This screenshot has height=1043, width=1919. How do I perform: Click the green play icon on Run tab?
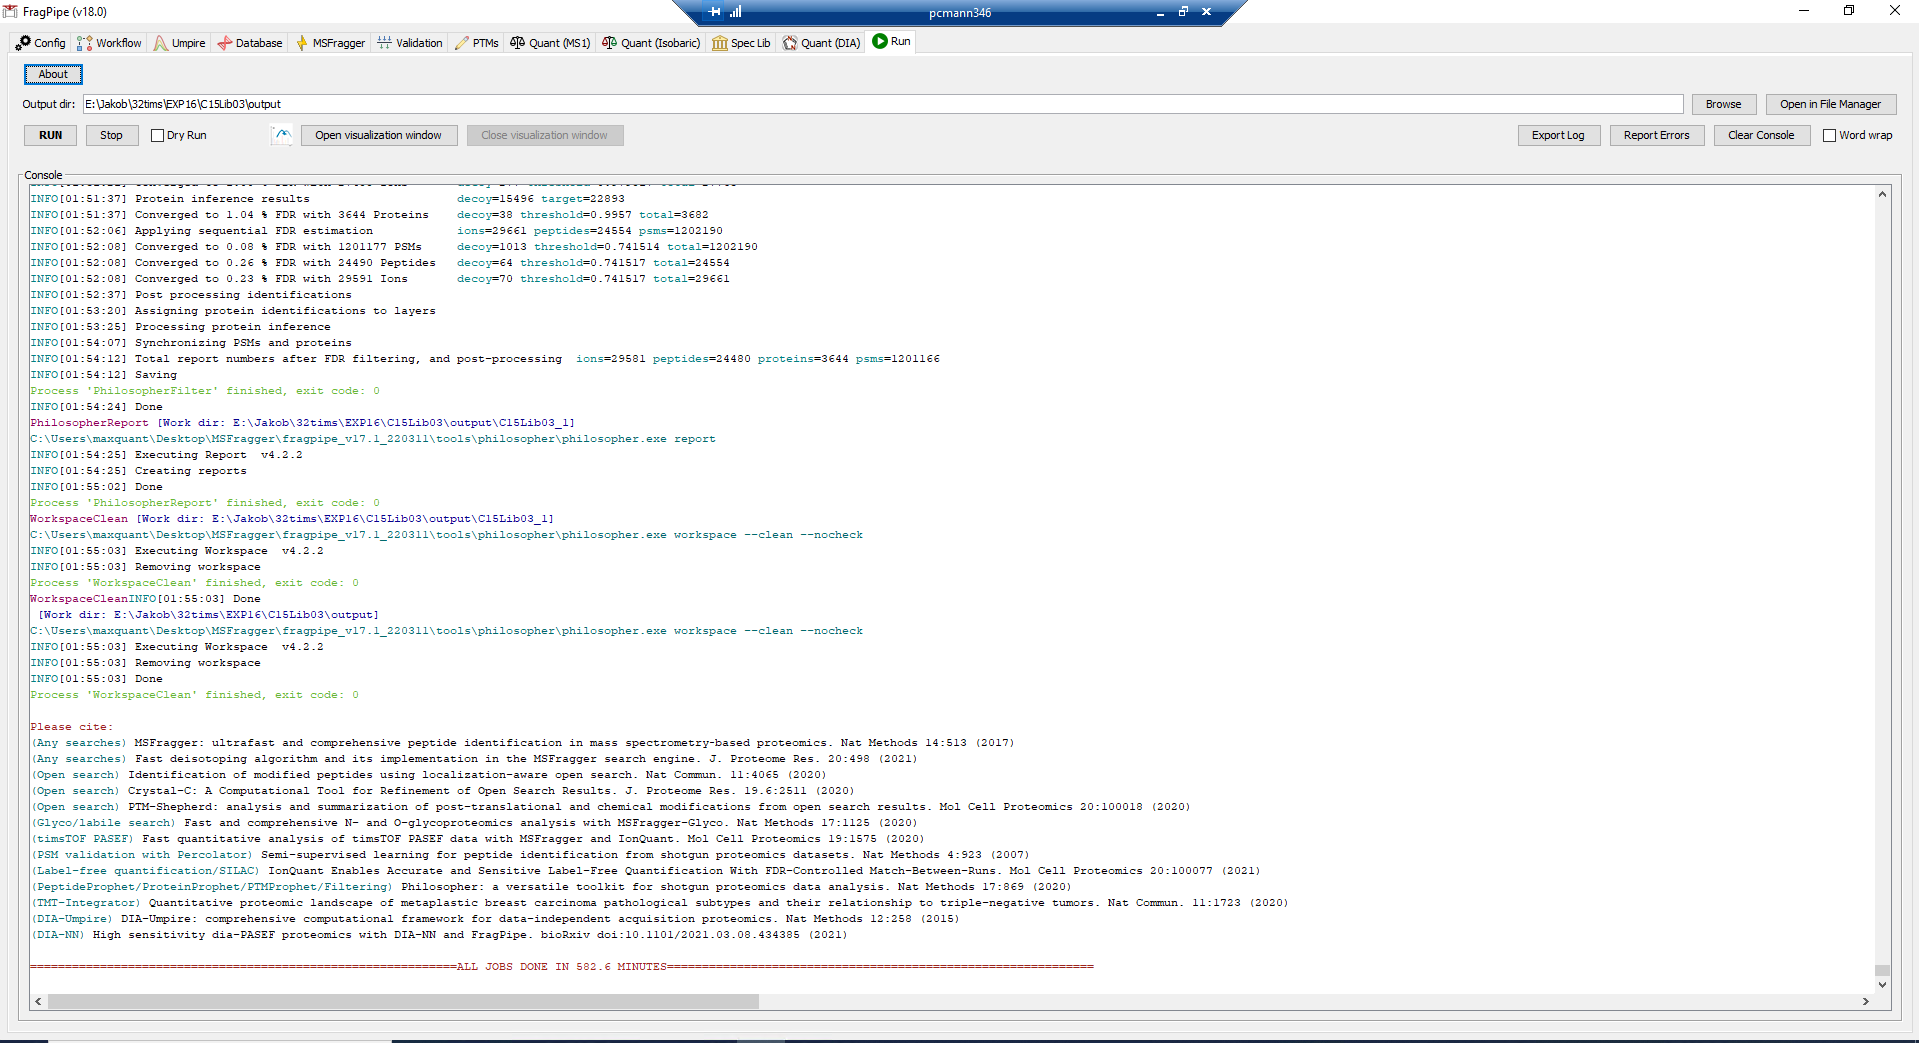(x=879, y=41)
